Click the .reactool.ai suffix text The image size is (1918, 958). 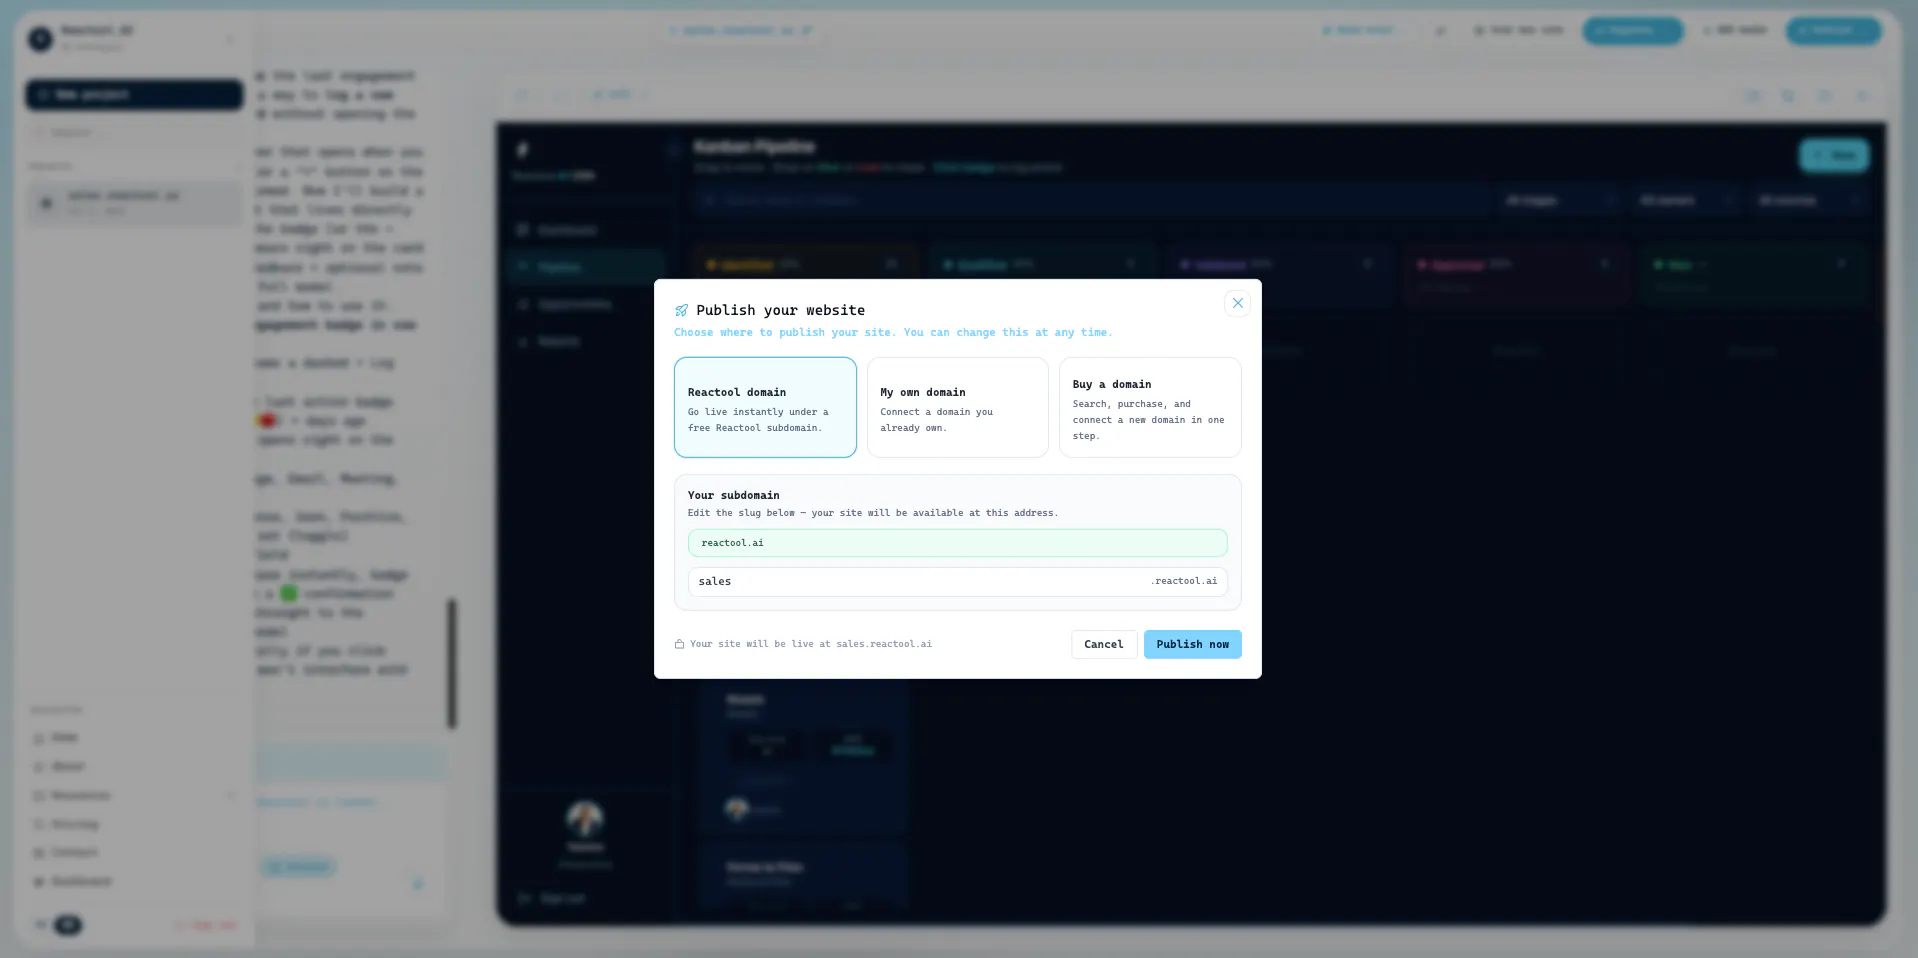click(1184, 581)
